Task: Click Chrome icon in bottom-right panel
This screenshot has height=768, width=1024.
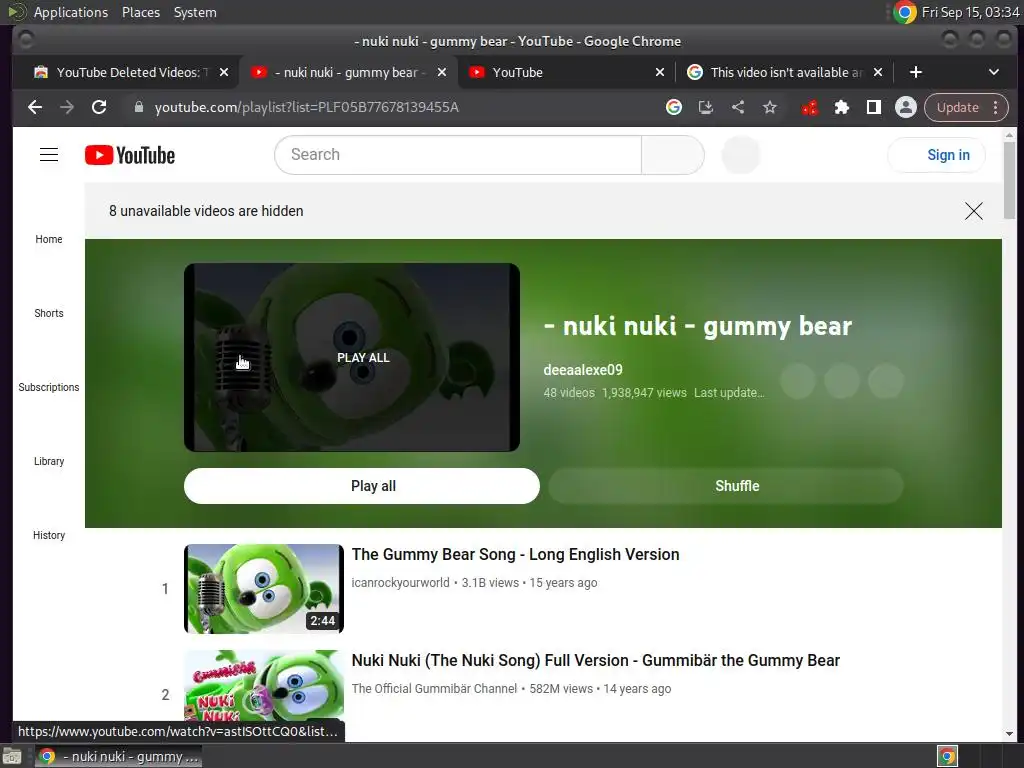Action: point(947,756)
